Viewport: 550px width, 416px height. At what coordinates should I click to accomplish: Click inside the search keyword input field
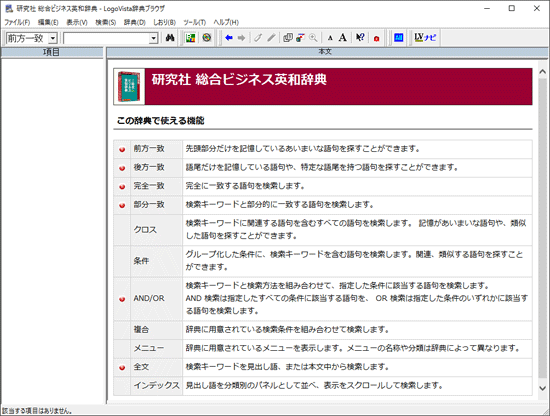click(106, 38)
